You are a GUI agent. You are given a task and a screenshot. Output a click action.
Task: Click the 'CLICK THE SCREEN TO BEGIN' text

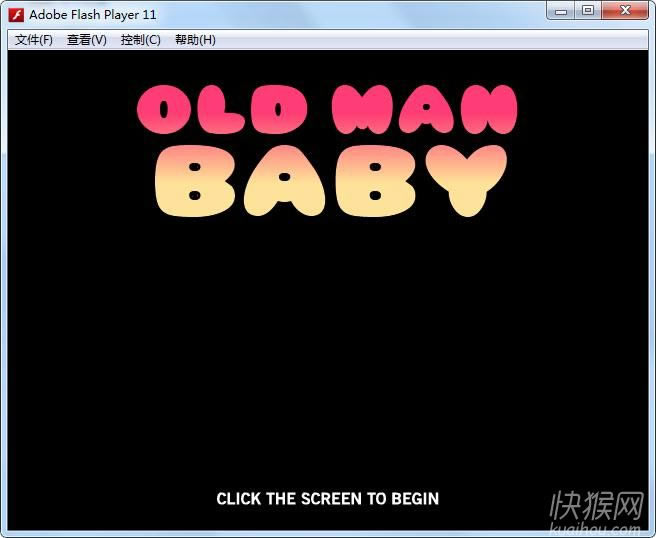pos(327,498)
